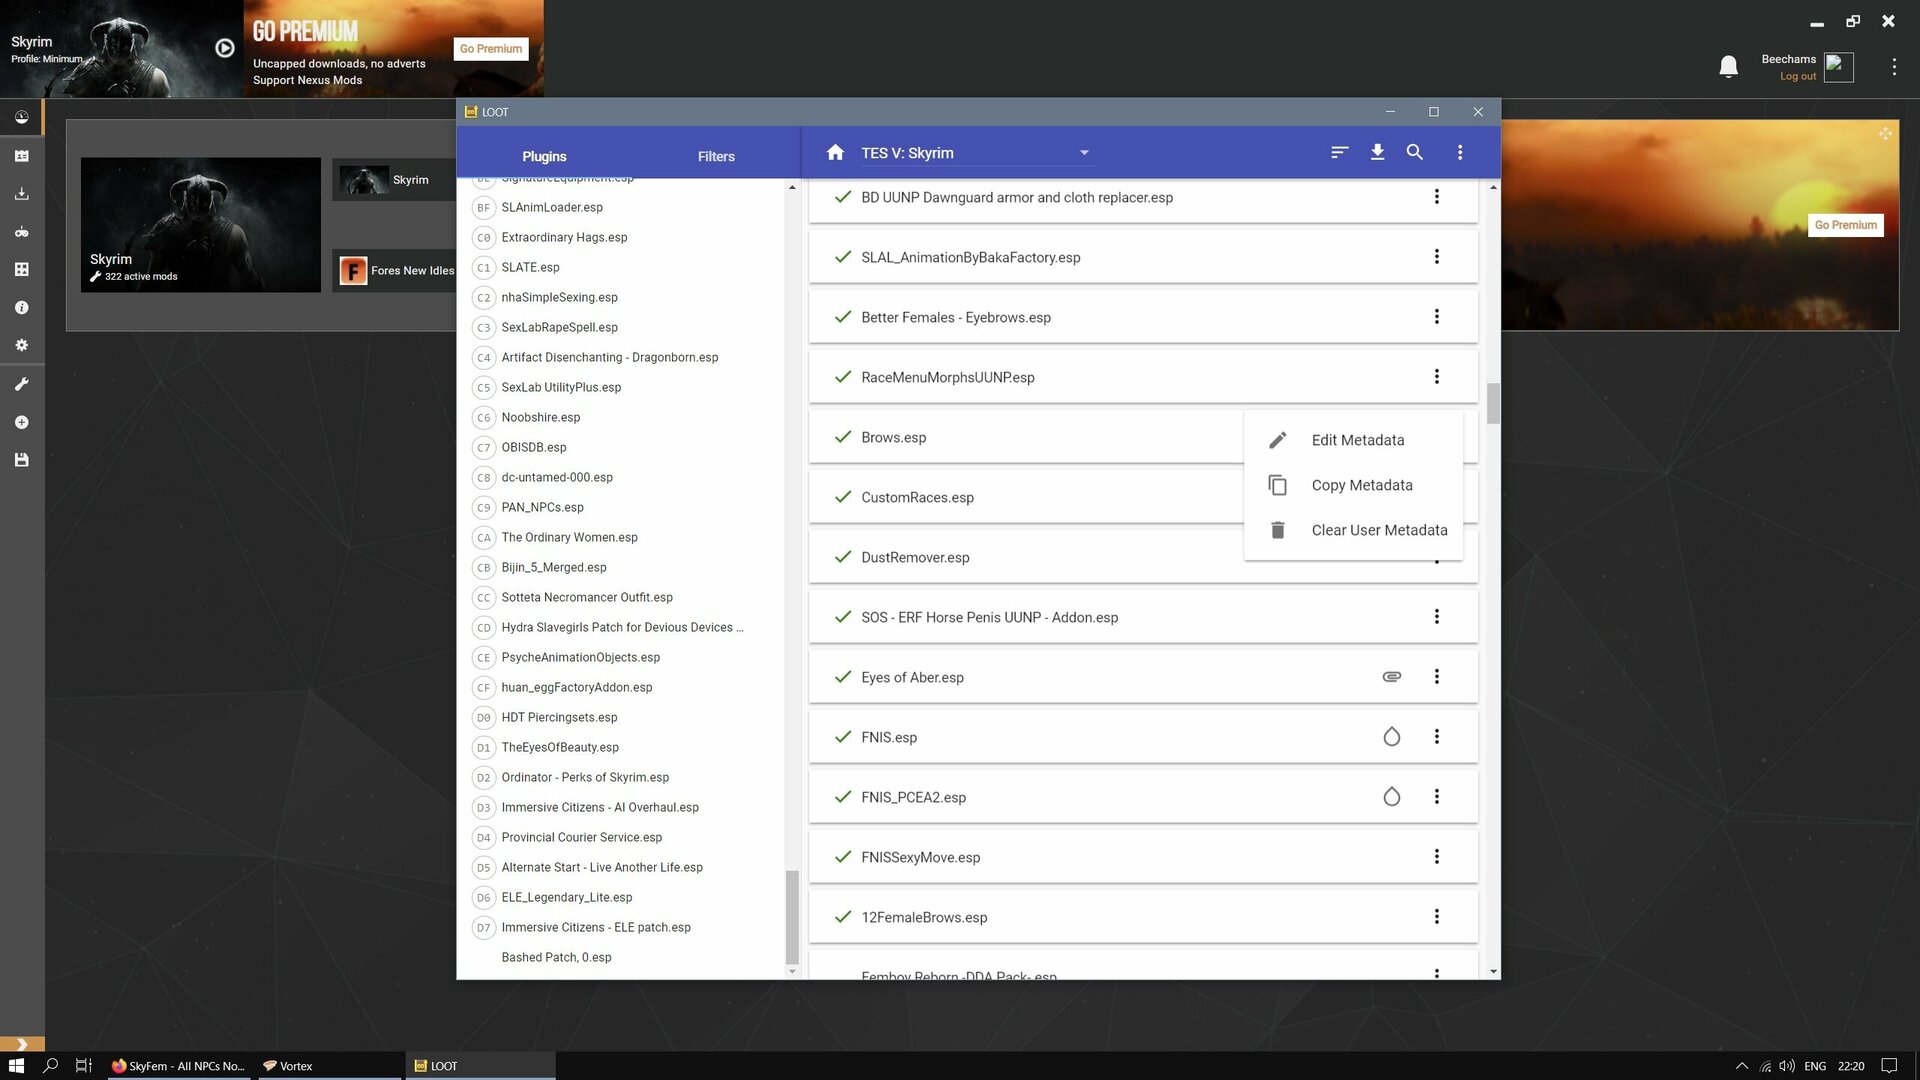Open the three-dot menu for BD UUNP Dawnguard armor
Screen dimensions: 1920x1080
1436,197
